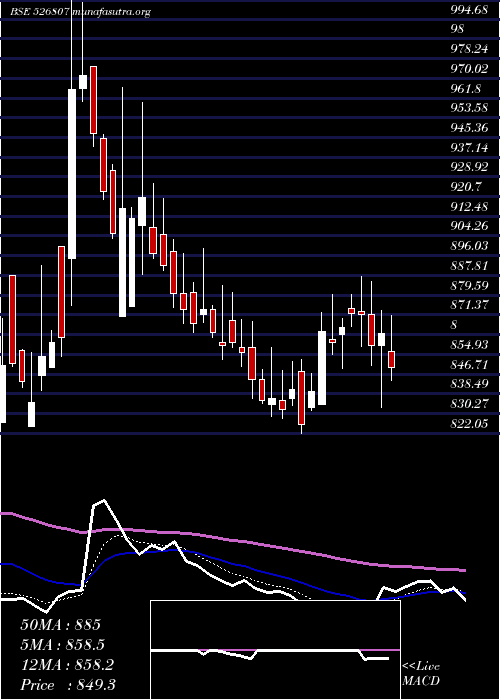Click the Price : 849.3 readout

[68, 685]
